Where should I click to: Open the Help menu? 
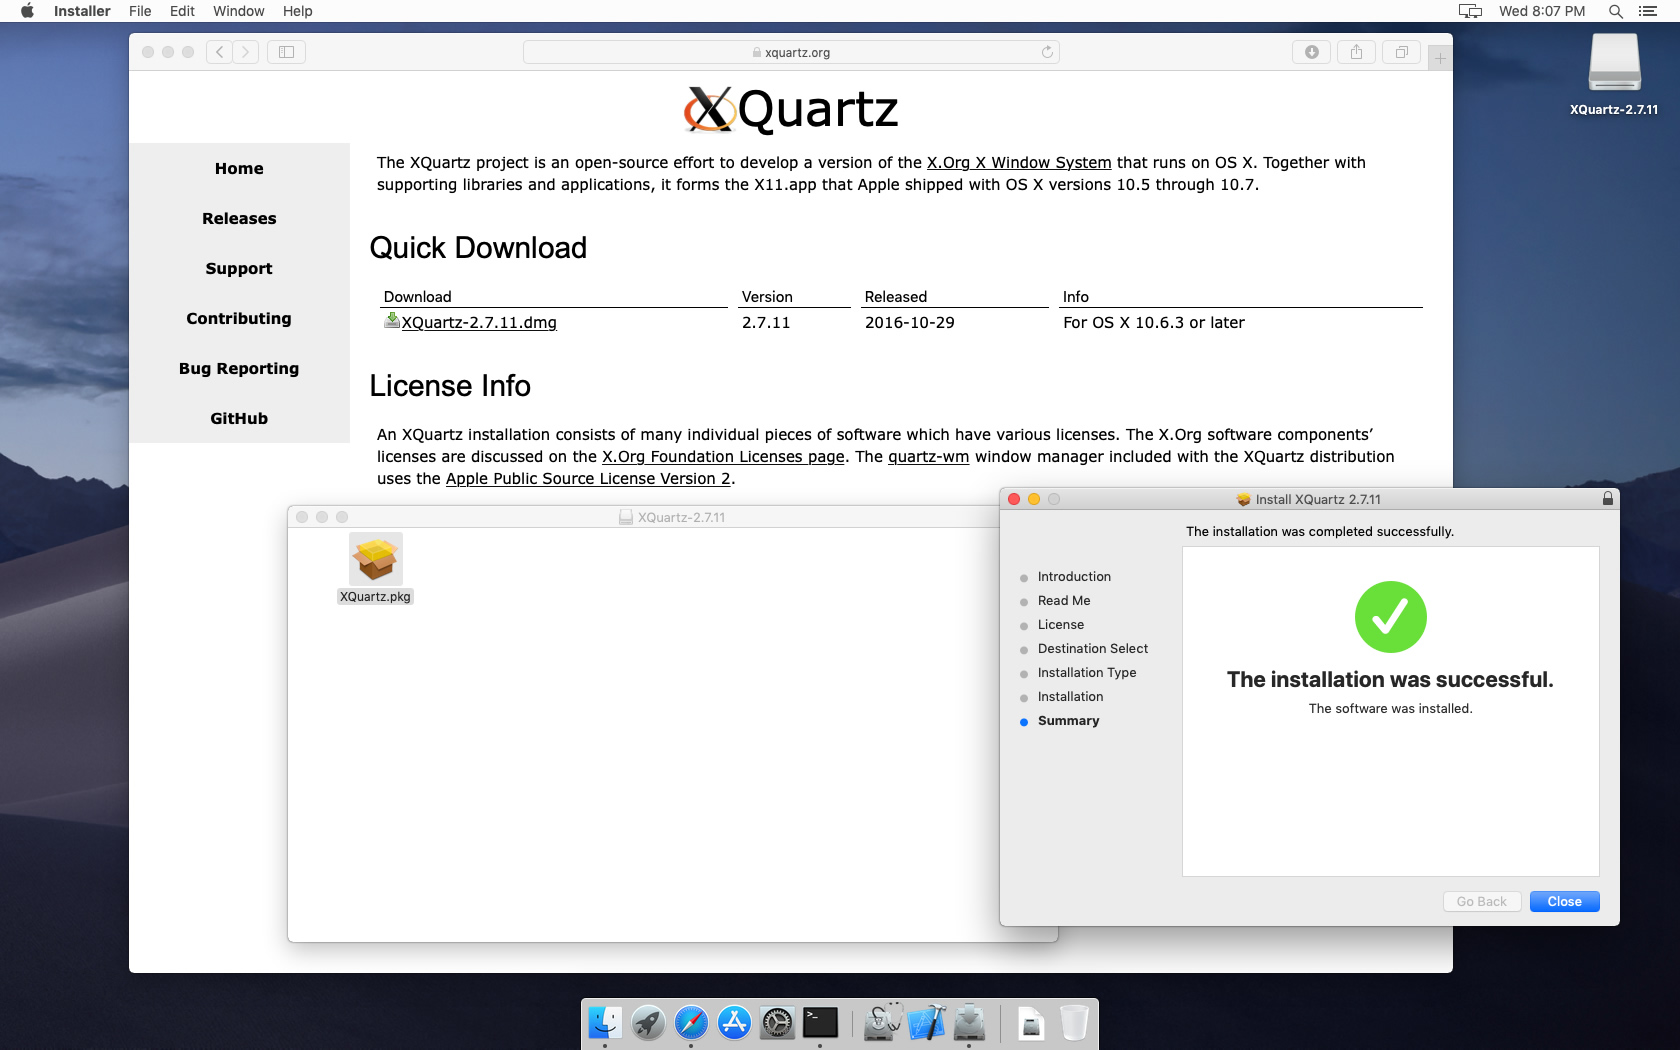[297, 11]
